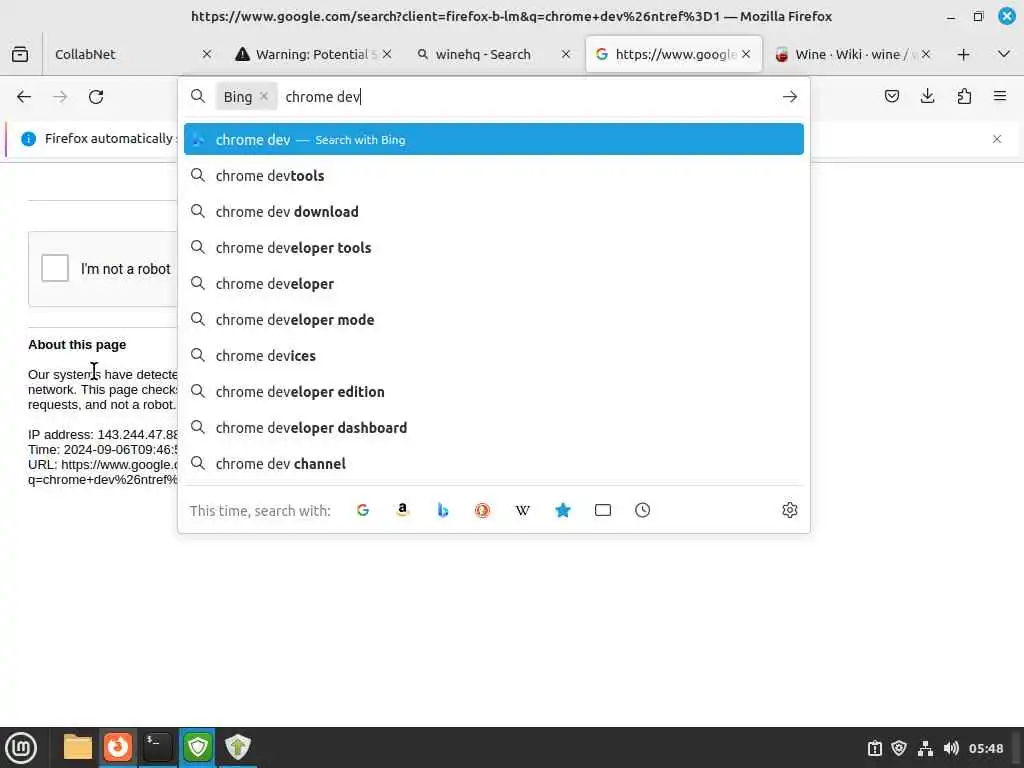Search in open Tabs icon
This screenshot has height=768, width=1024.
pyautogui.click(x=603, y=510)
